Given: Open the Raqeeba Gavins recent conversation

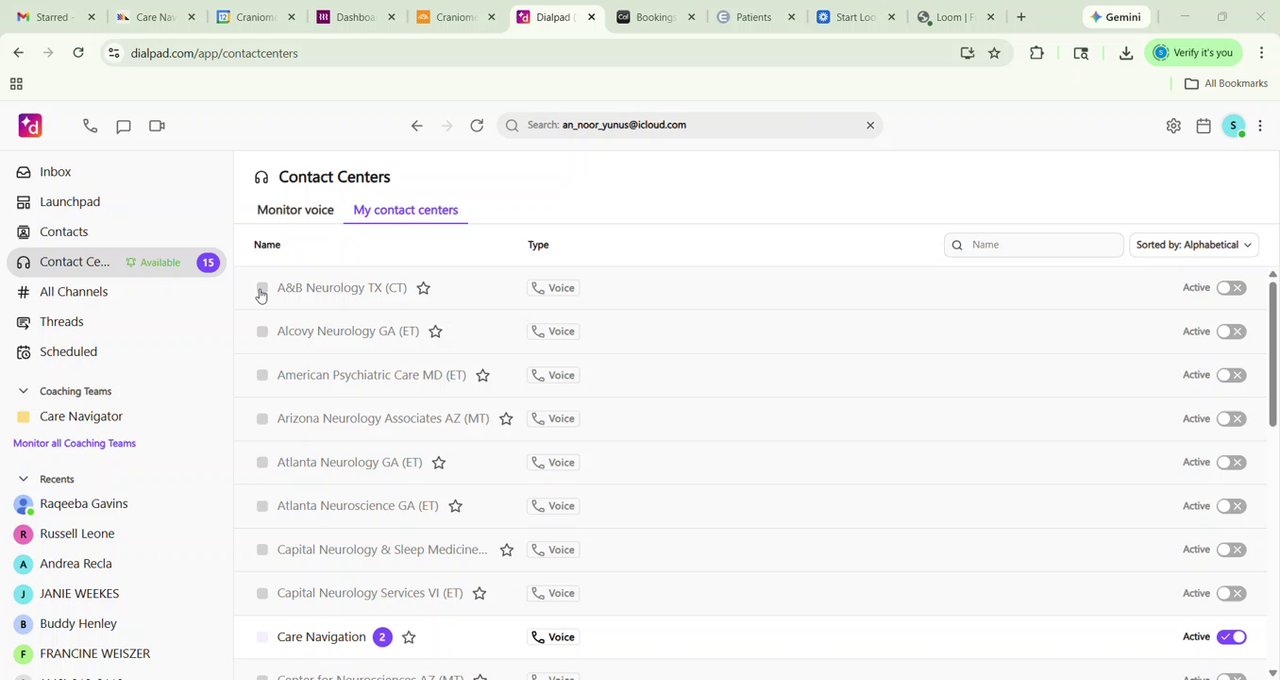Looking at the screenshot, I should pos(84,504).
